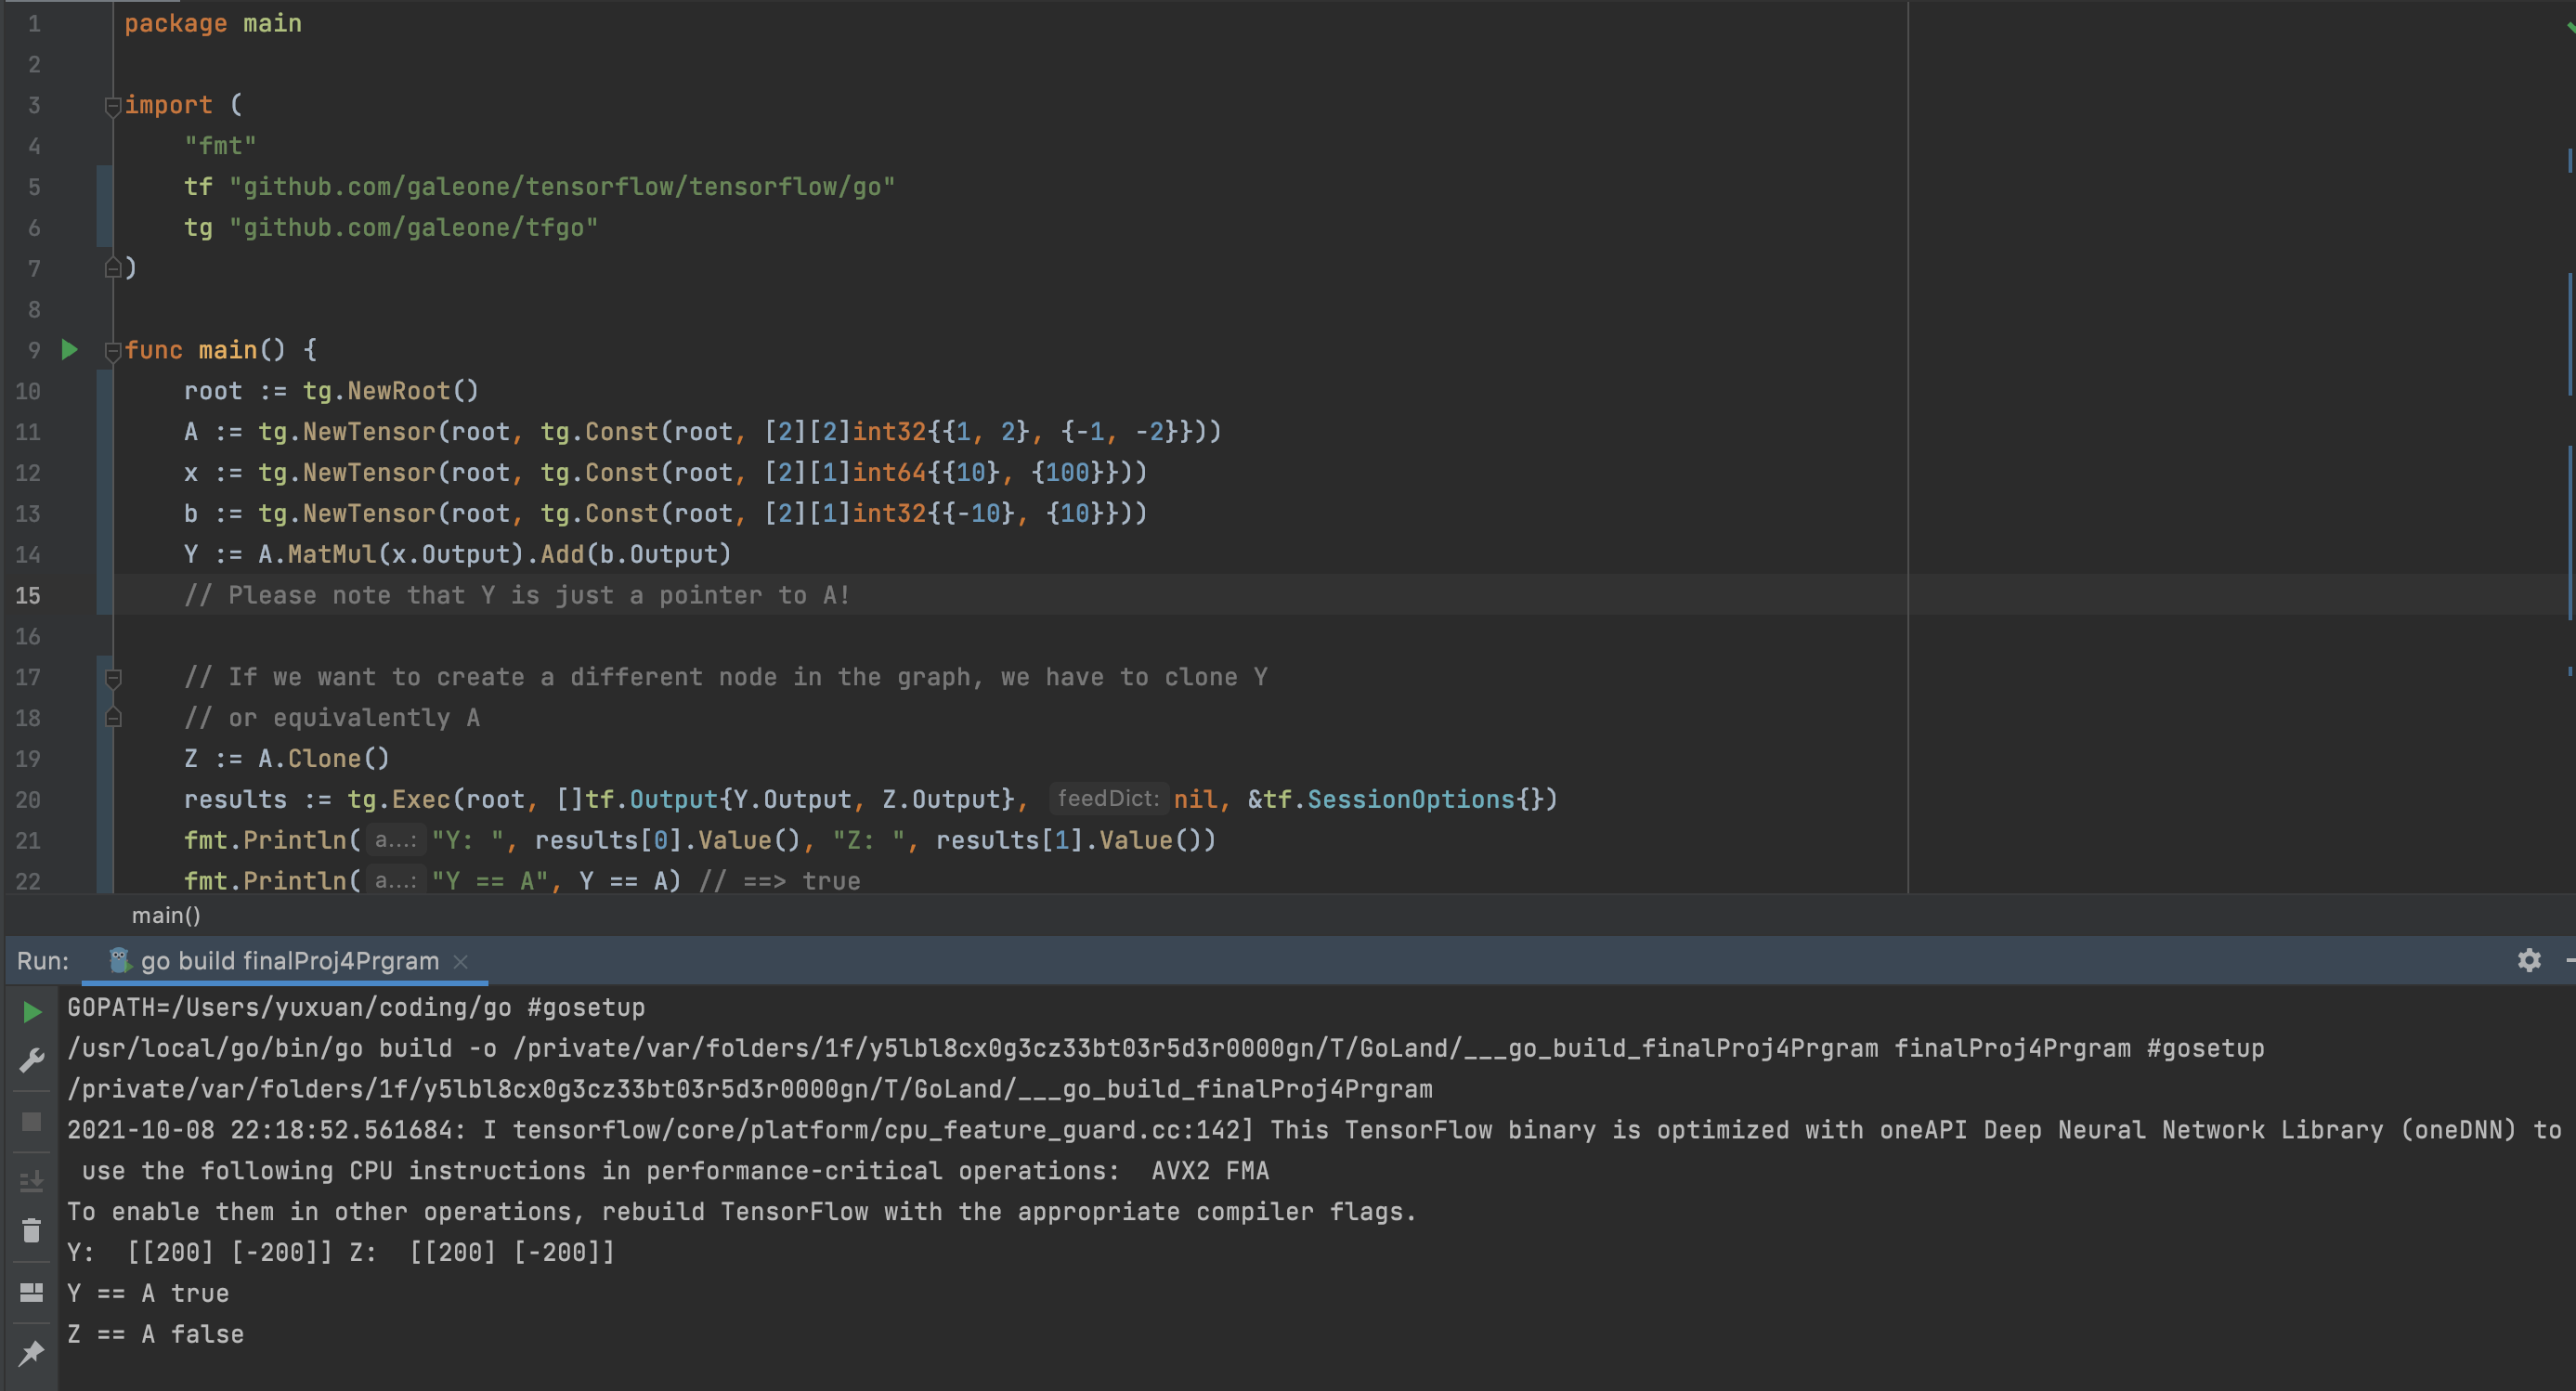Image resolution: width=2576 pixels, height=1391 pixels.
Task: Click the a...: hint on line 21
Action: point(396,839)
